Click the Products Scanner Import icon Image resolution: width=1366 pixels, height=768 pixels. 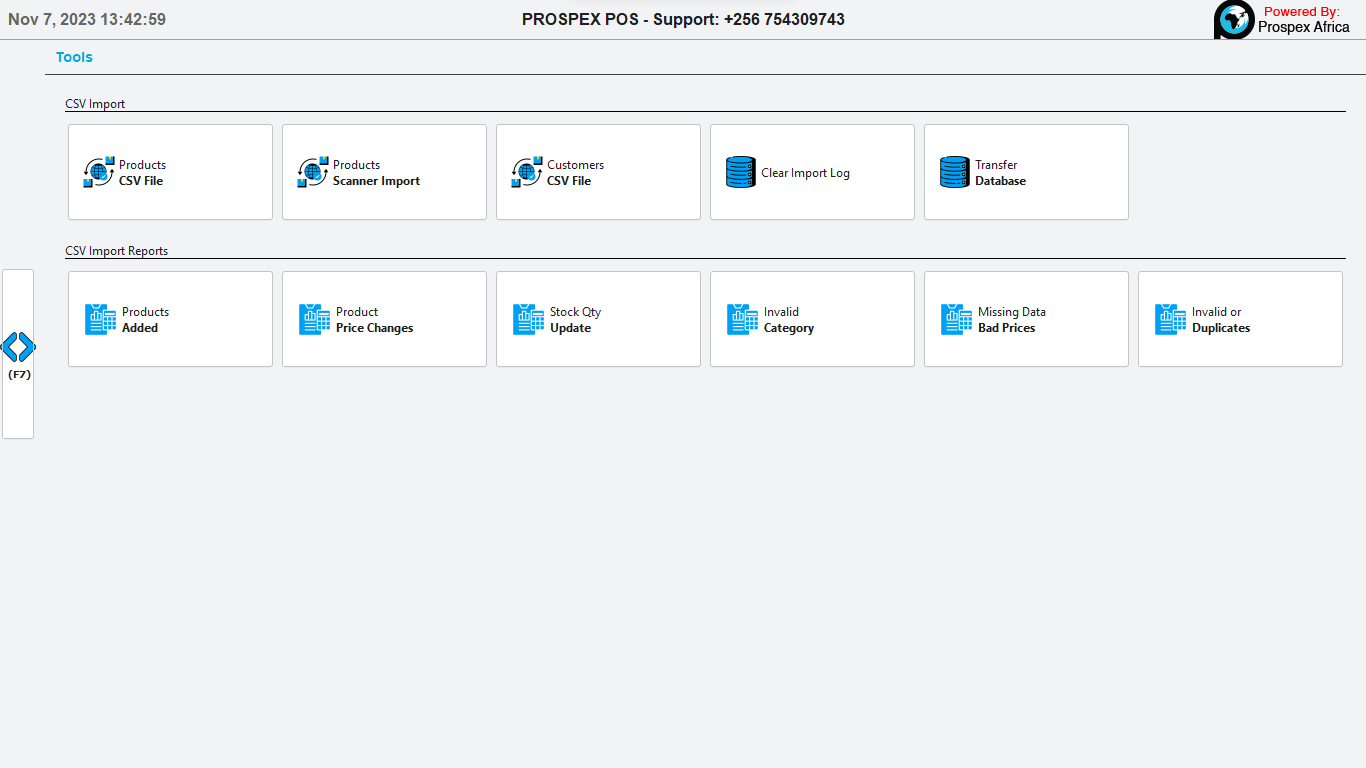point(313,172)
